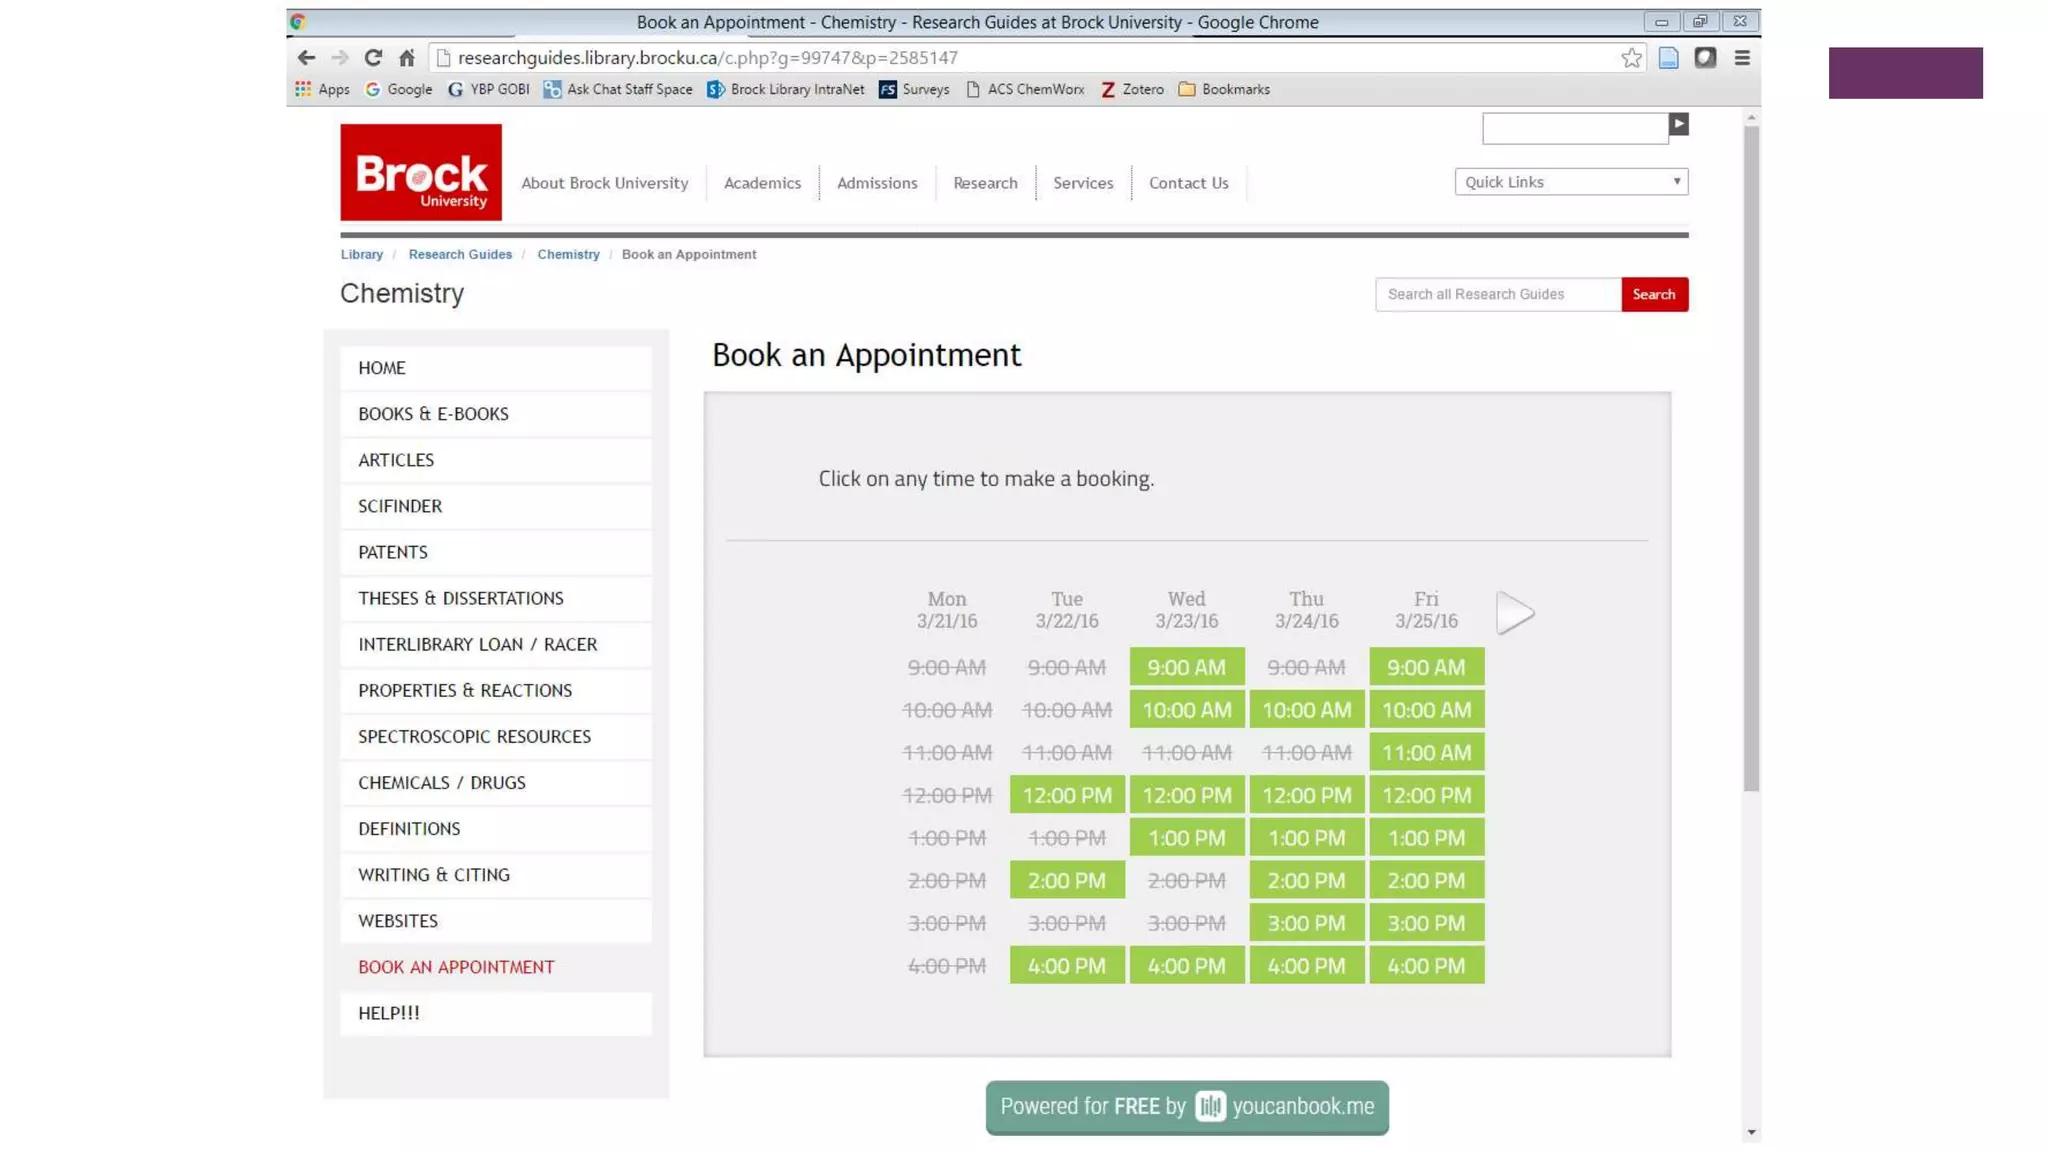The height and width of the screenshot is (1152, 2048).
Task: Click the browser back arrow
Action: [306, 58]
